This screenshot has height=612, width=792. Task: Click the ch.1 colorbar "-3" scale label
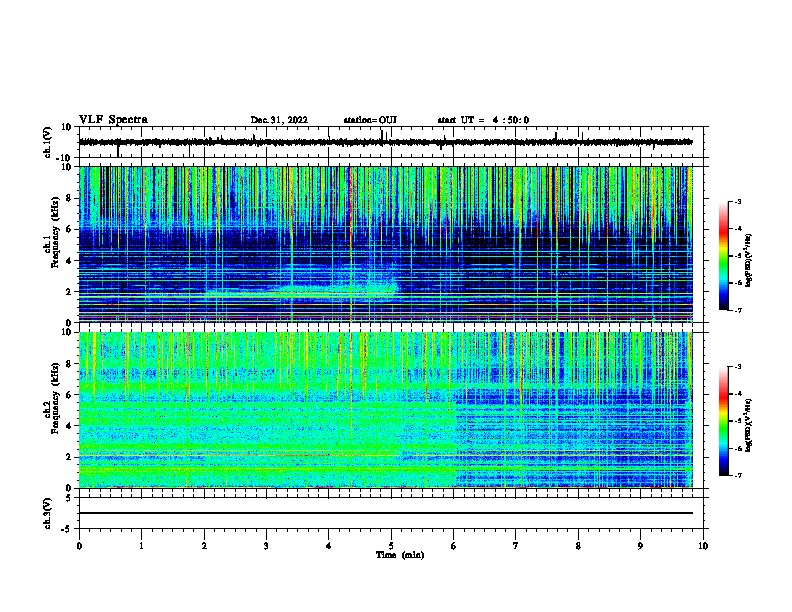738,201
